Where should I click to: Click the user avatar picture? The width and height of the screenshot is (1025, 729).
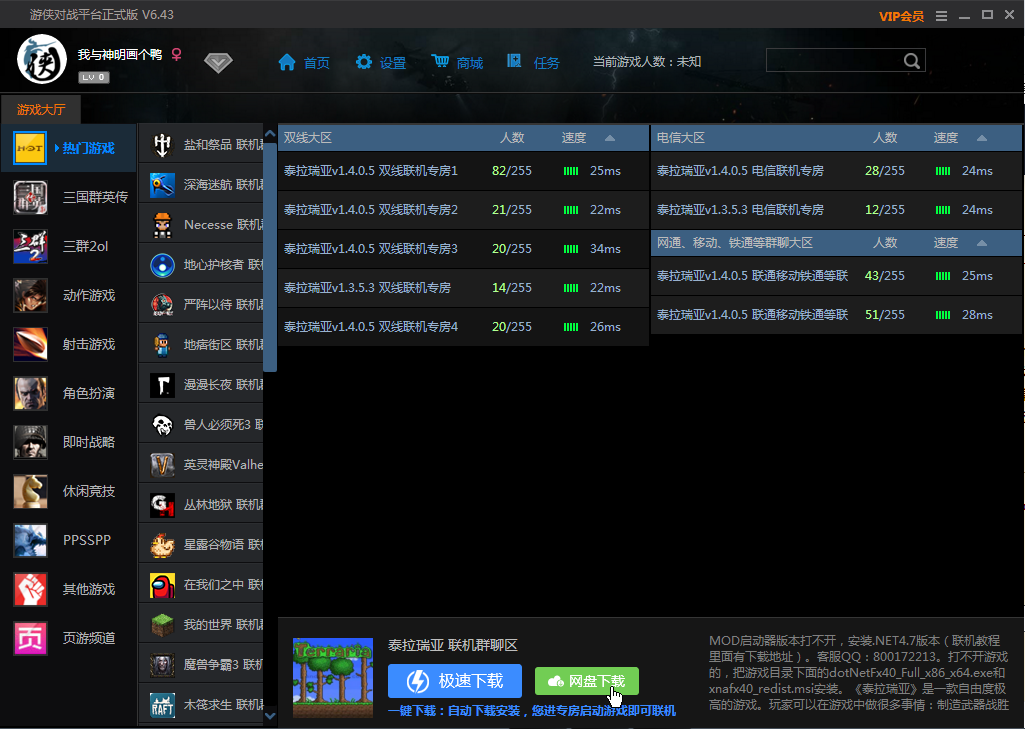(42, 61)
